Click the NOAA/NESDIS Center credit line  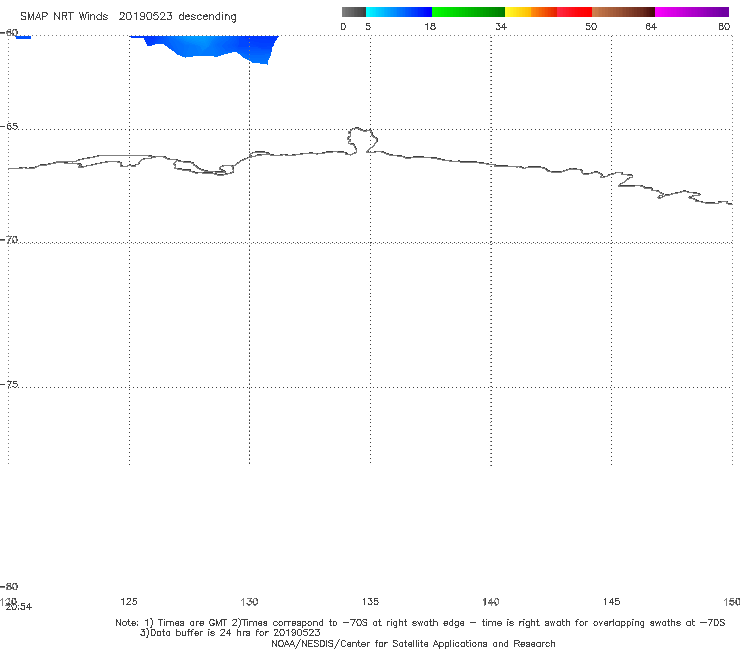[413, 643]
